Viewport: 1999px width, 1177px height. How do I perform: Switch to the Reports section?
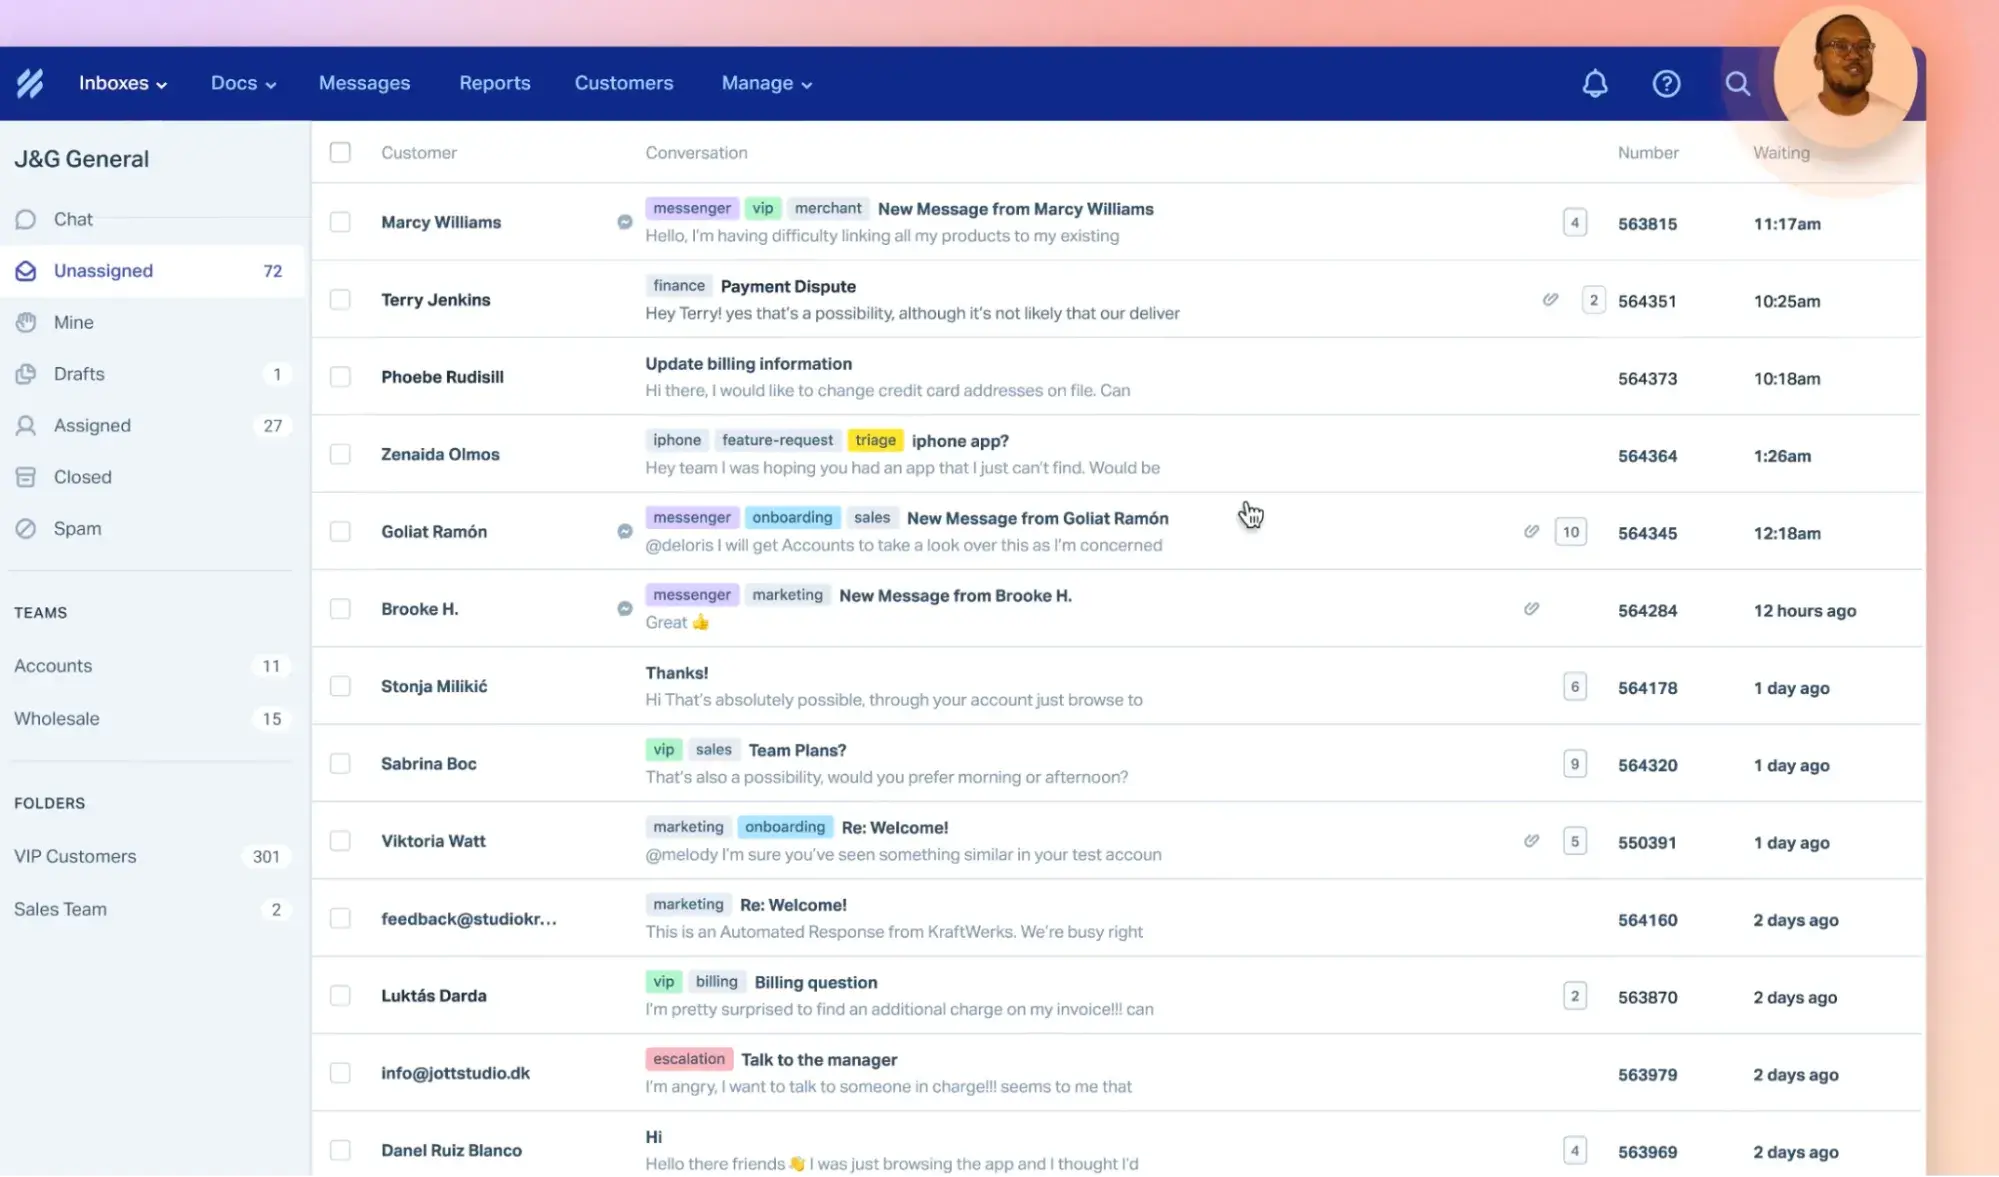[x=494, y=83]
